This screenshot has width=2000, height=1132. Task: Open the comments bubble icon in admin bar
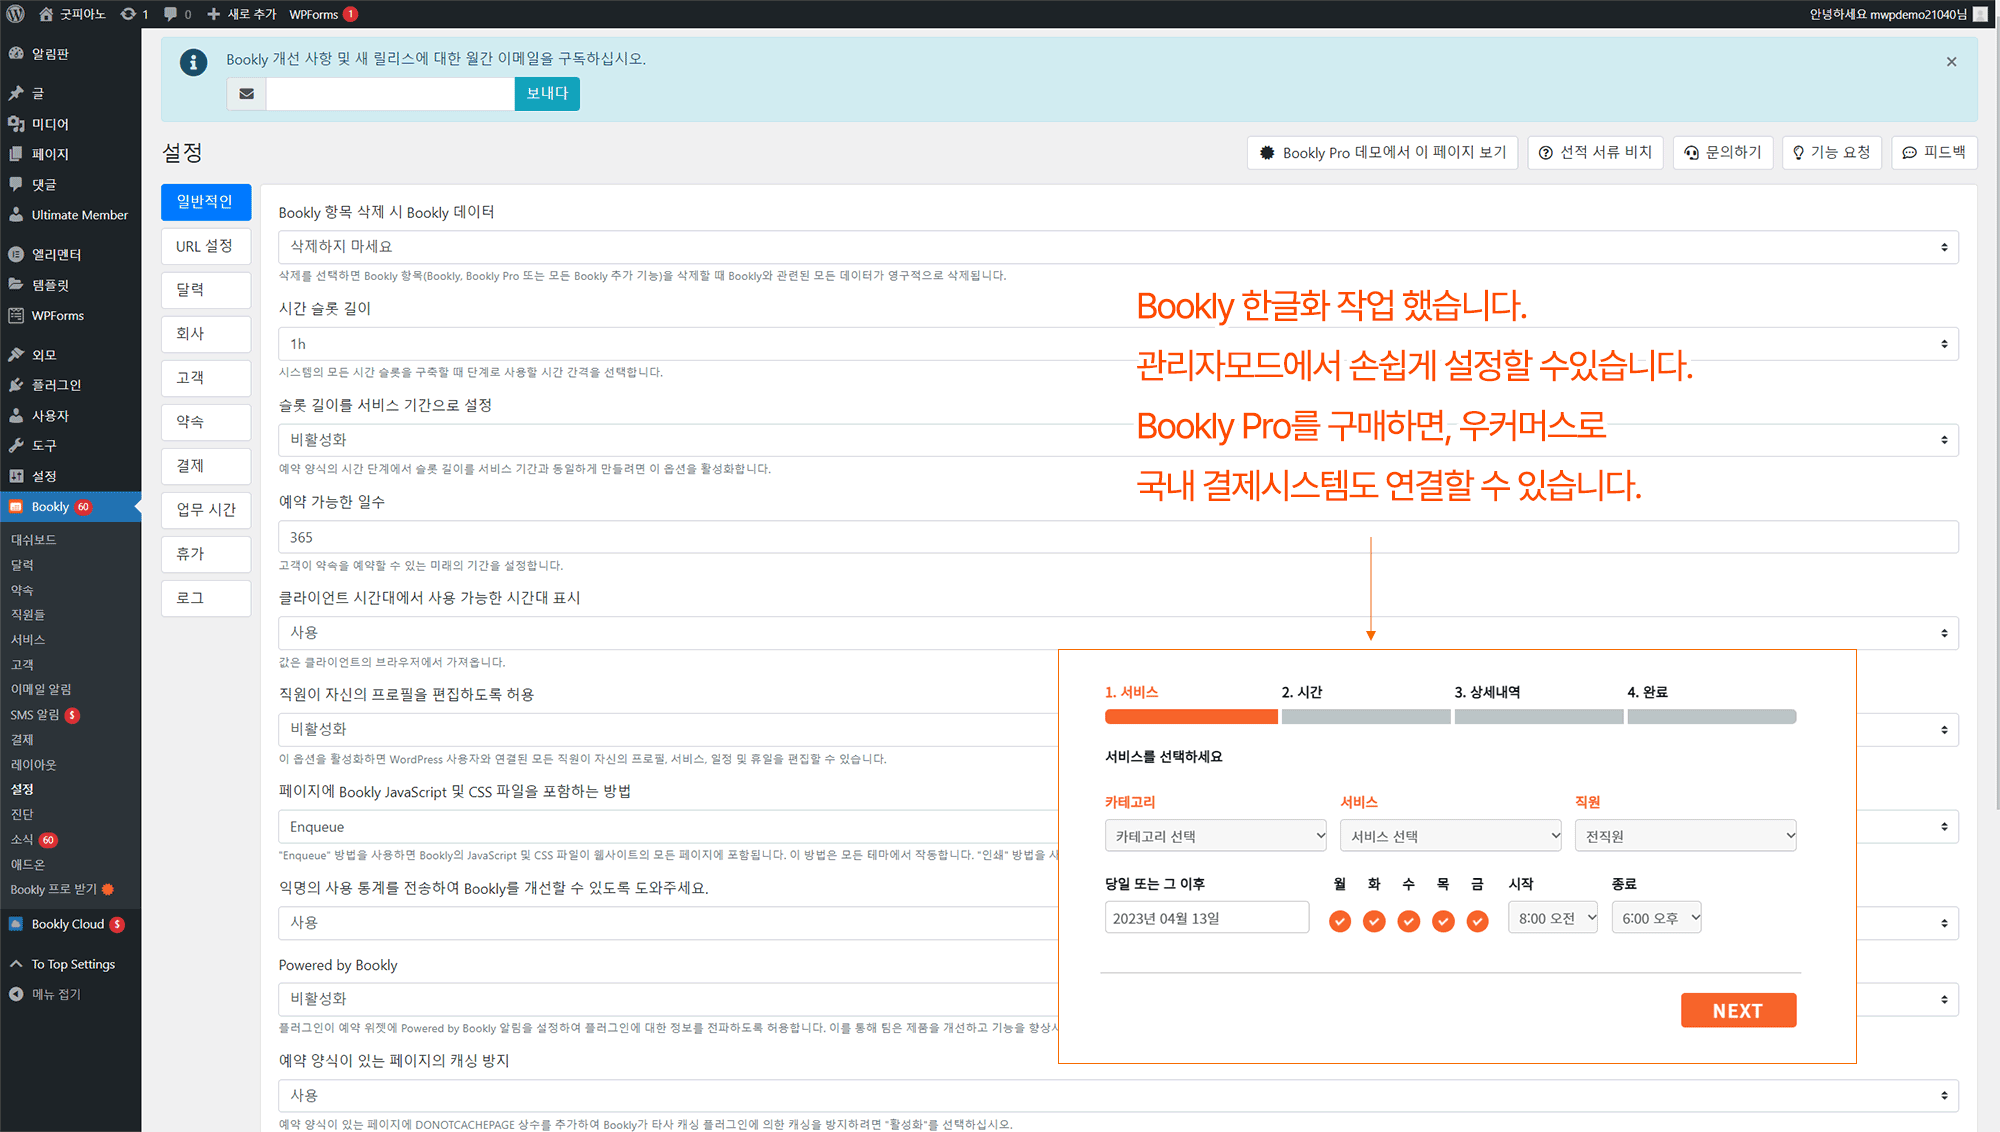(x=171, y=14)
